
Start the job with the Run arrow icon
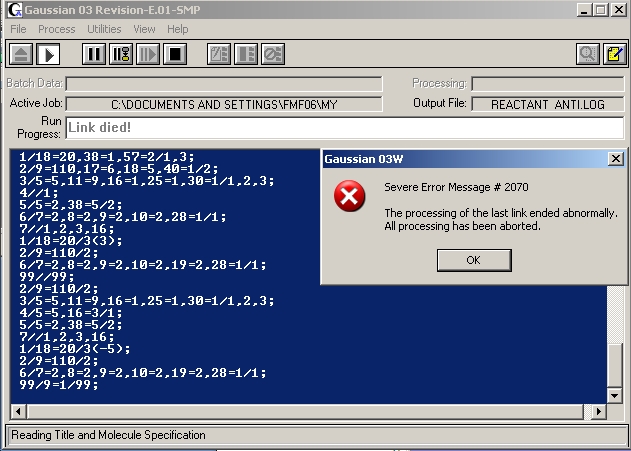click(x=48, y=54)
